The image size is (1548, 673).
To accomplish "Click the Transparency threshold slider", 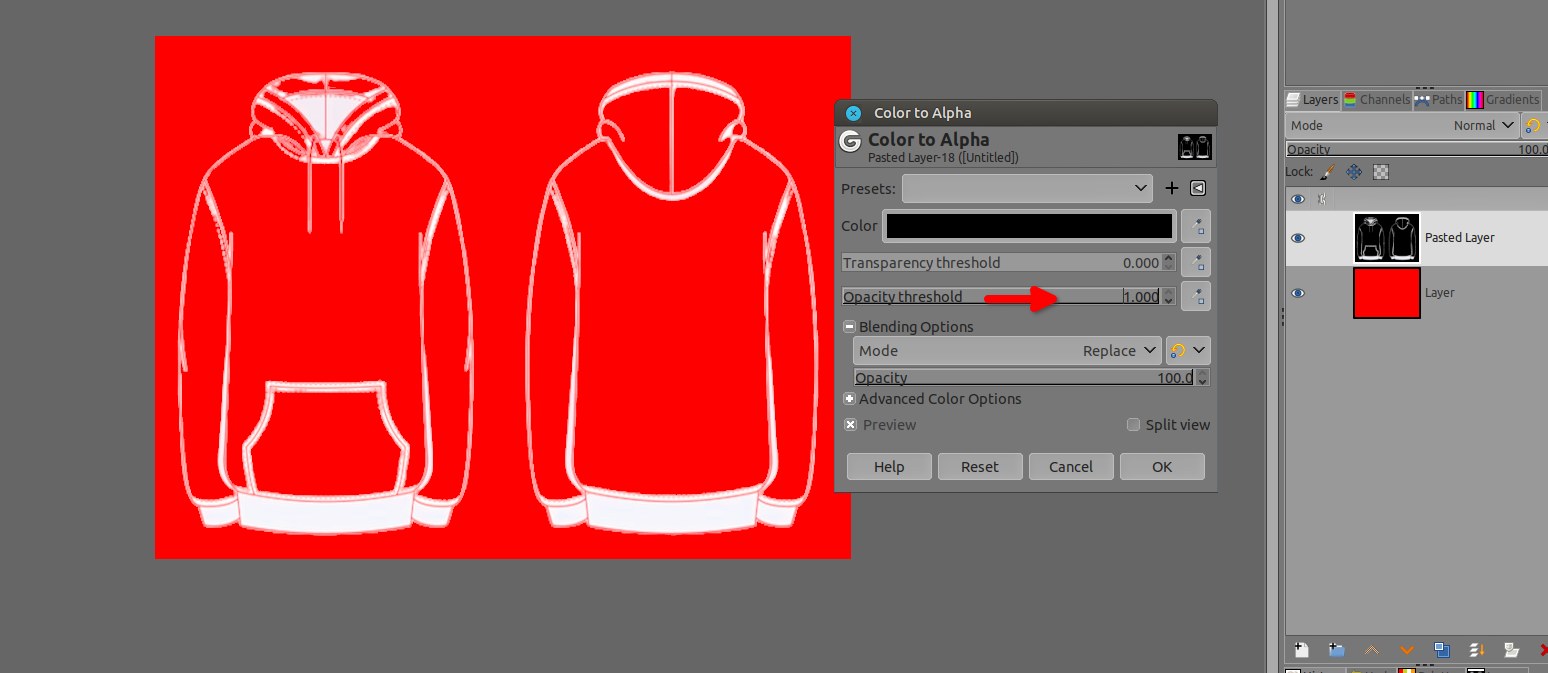I will point(1001,263).
